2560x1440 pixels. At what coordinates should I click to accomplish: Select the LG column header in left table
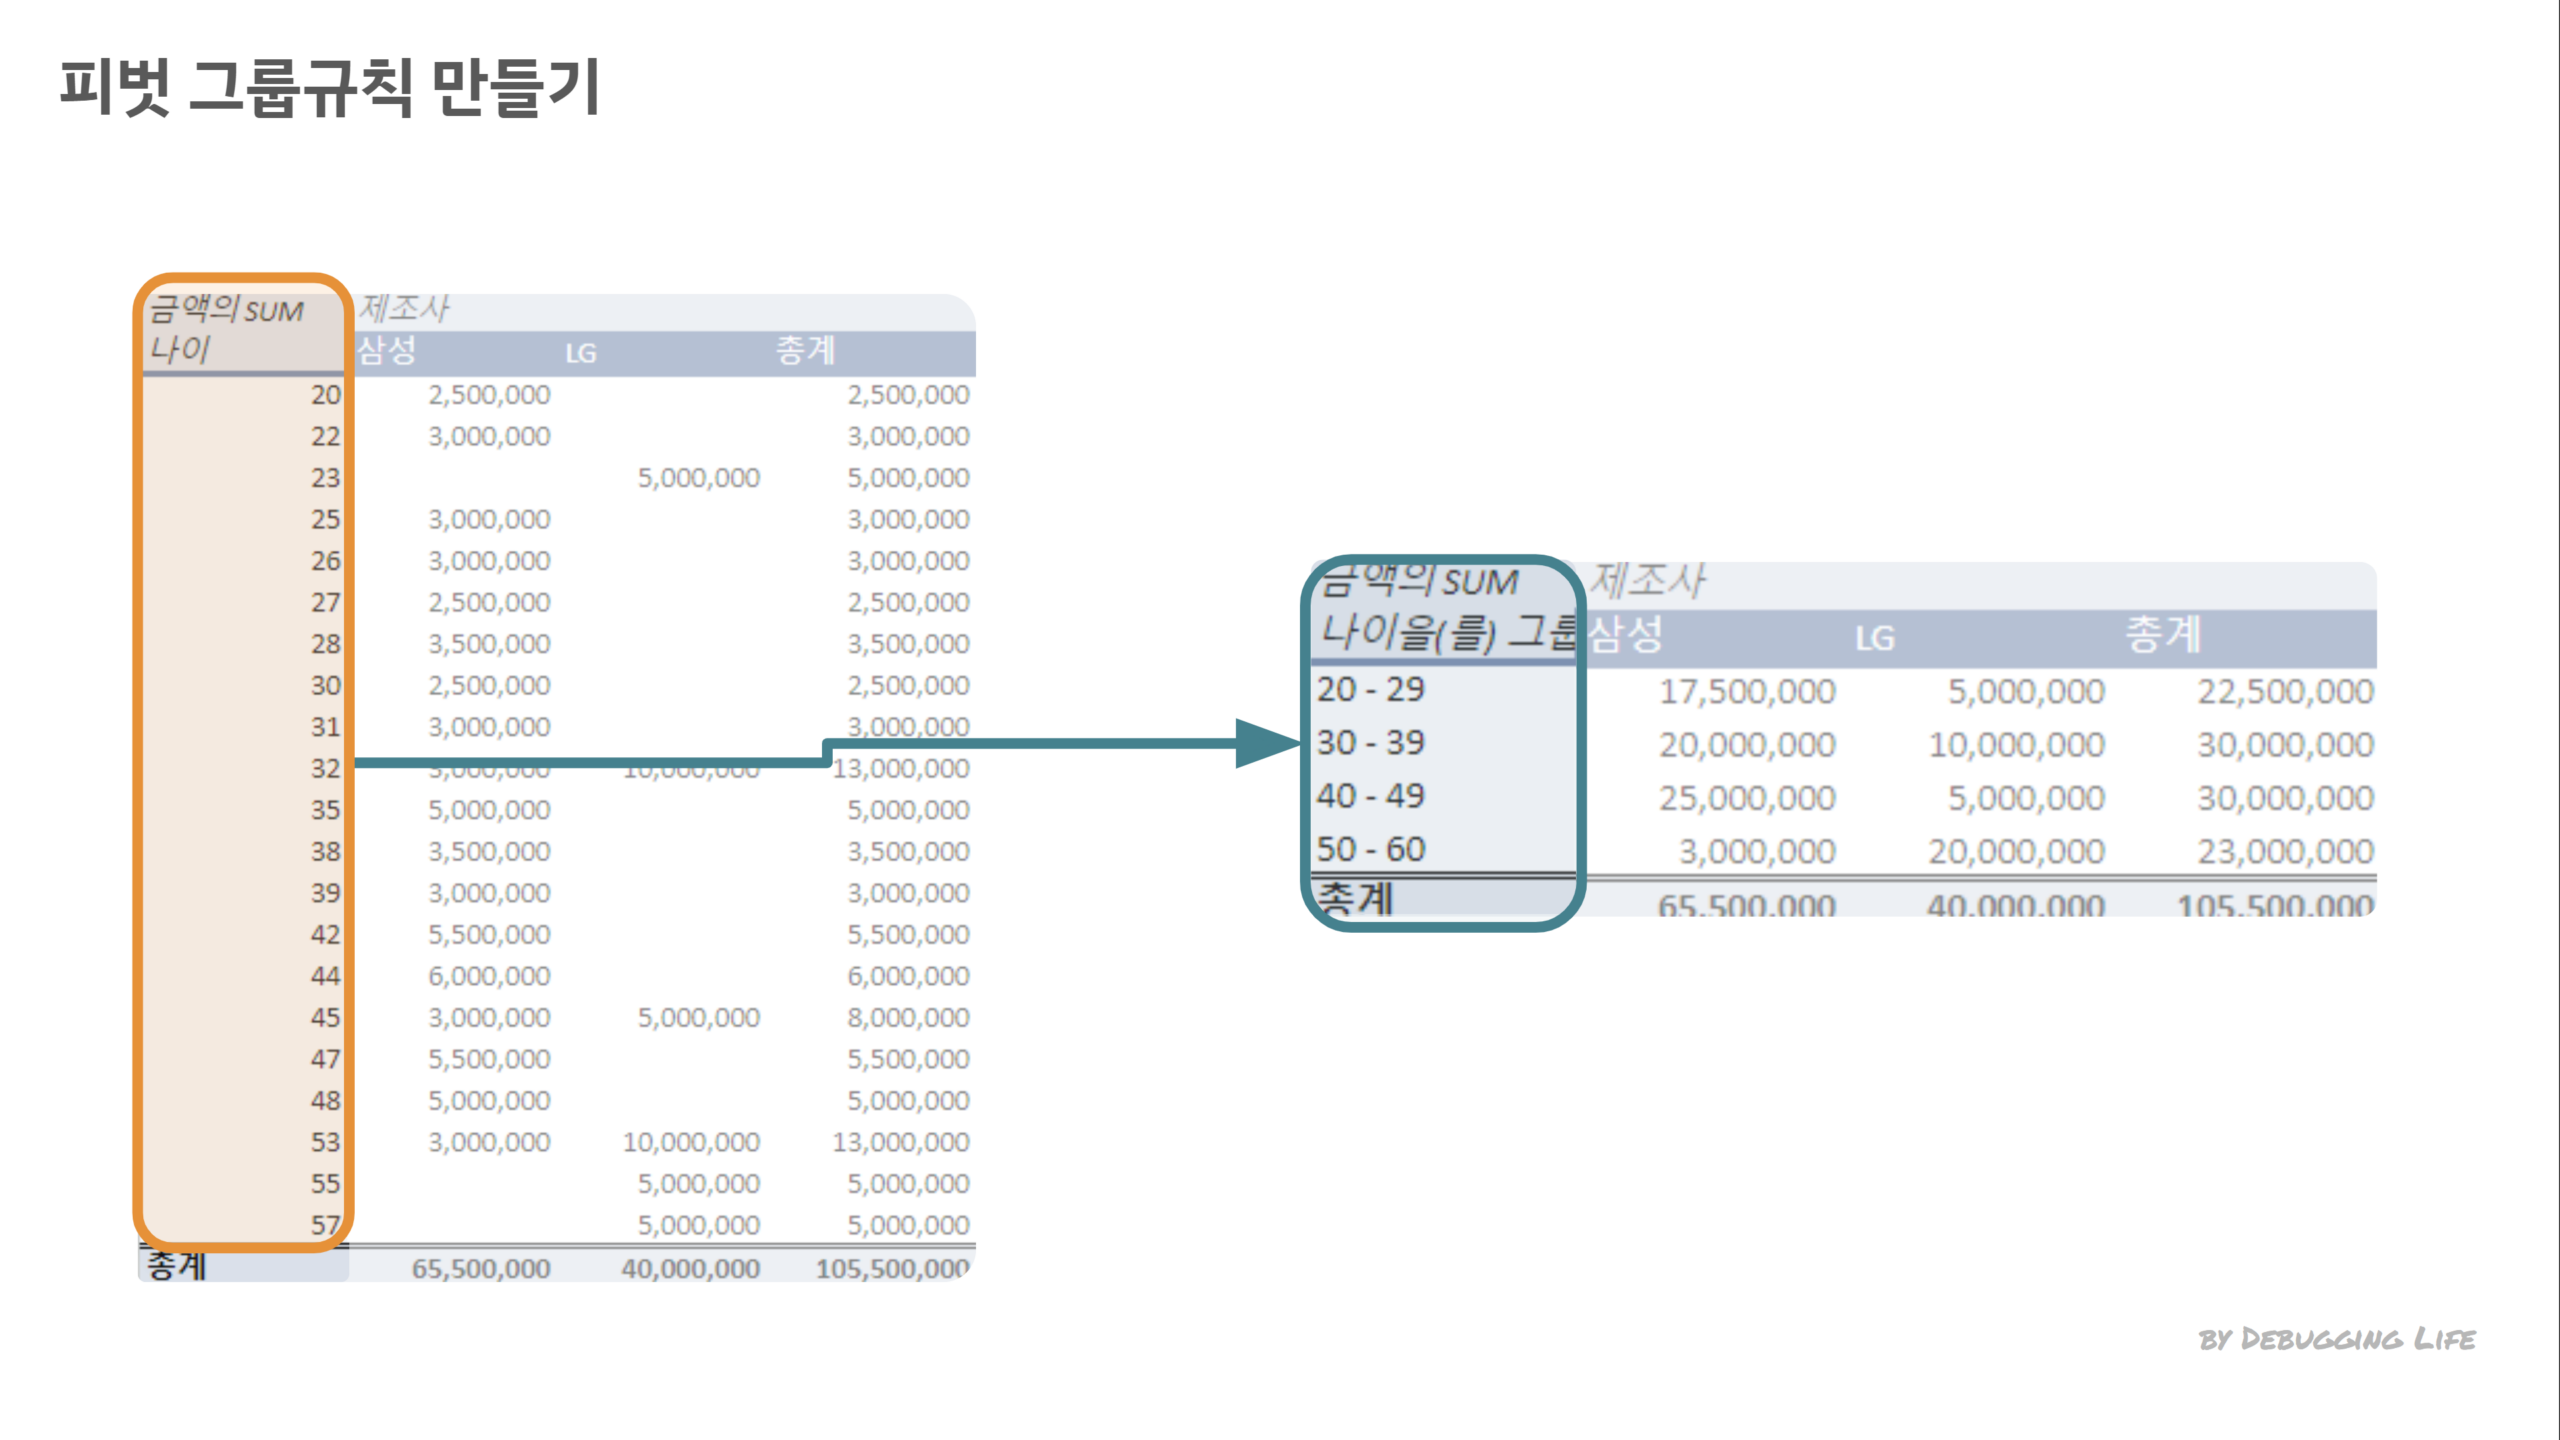580,353
